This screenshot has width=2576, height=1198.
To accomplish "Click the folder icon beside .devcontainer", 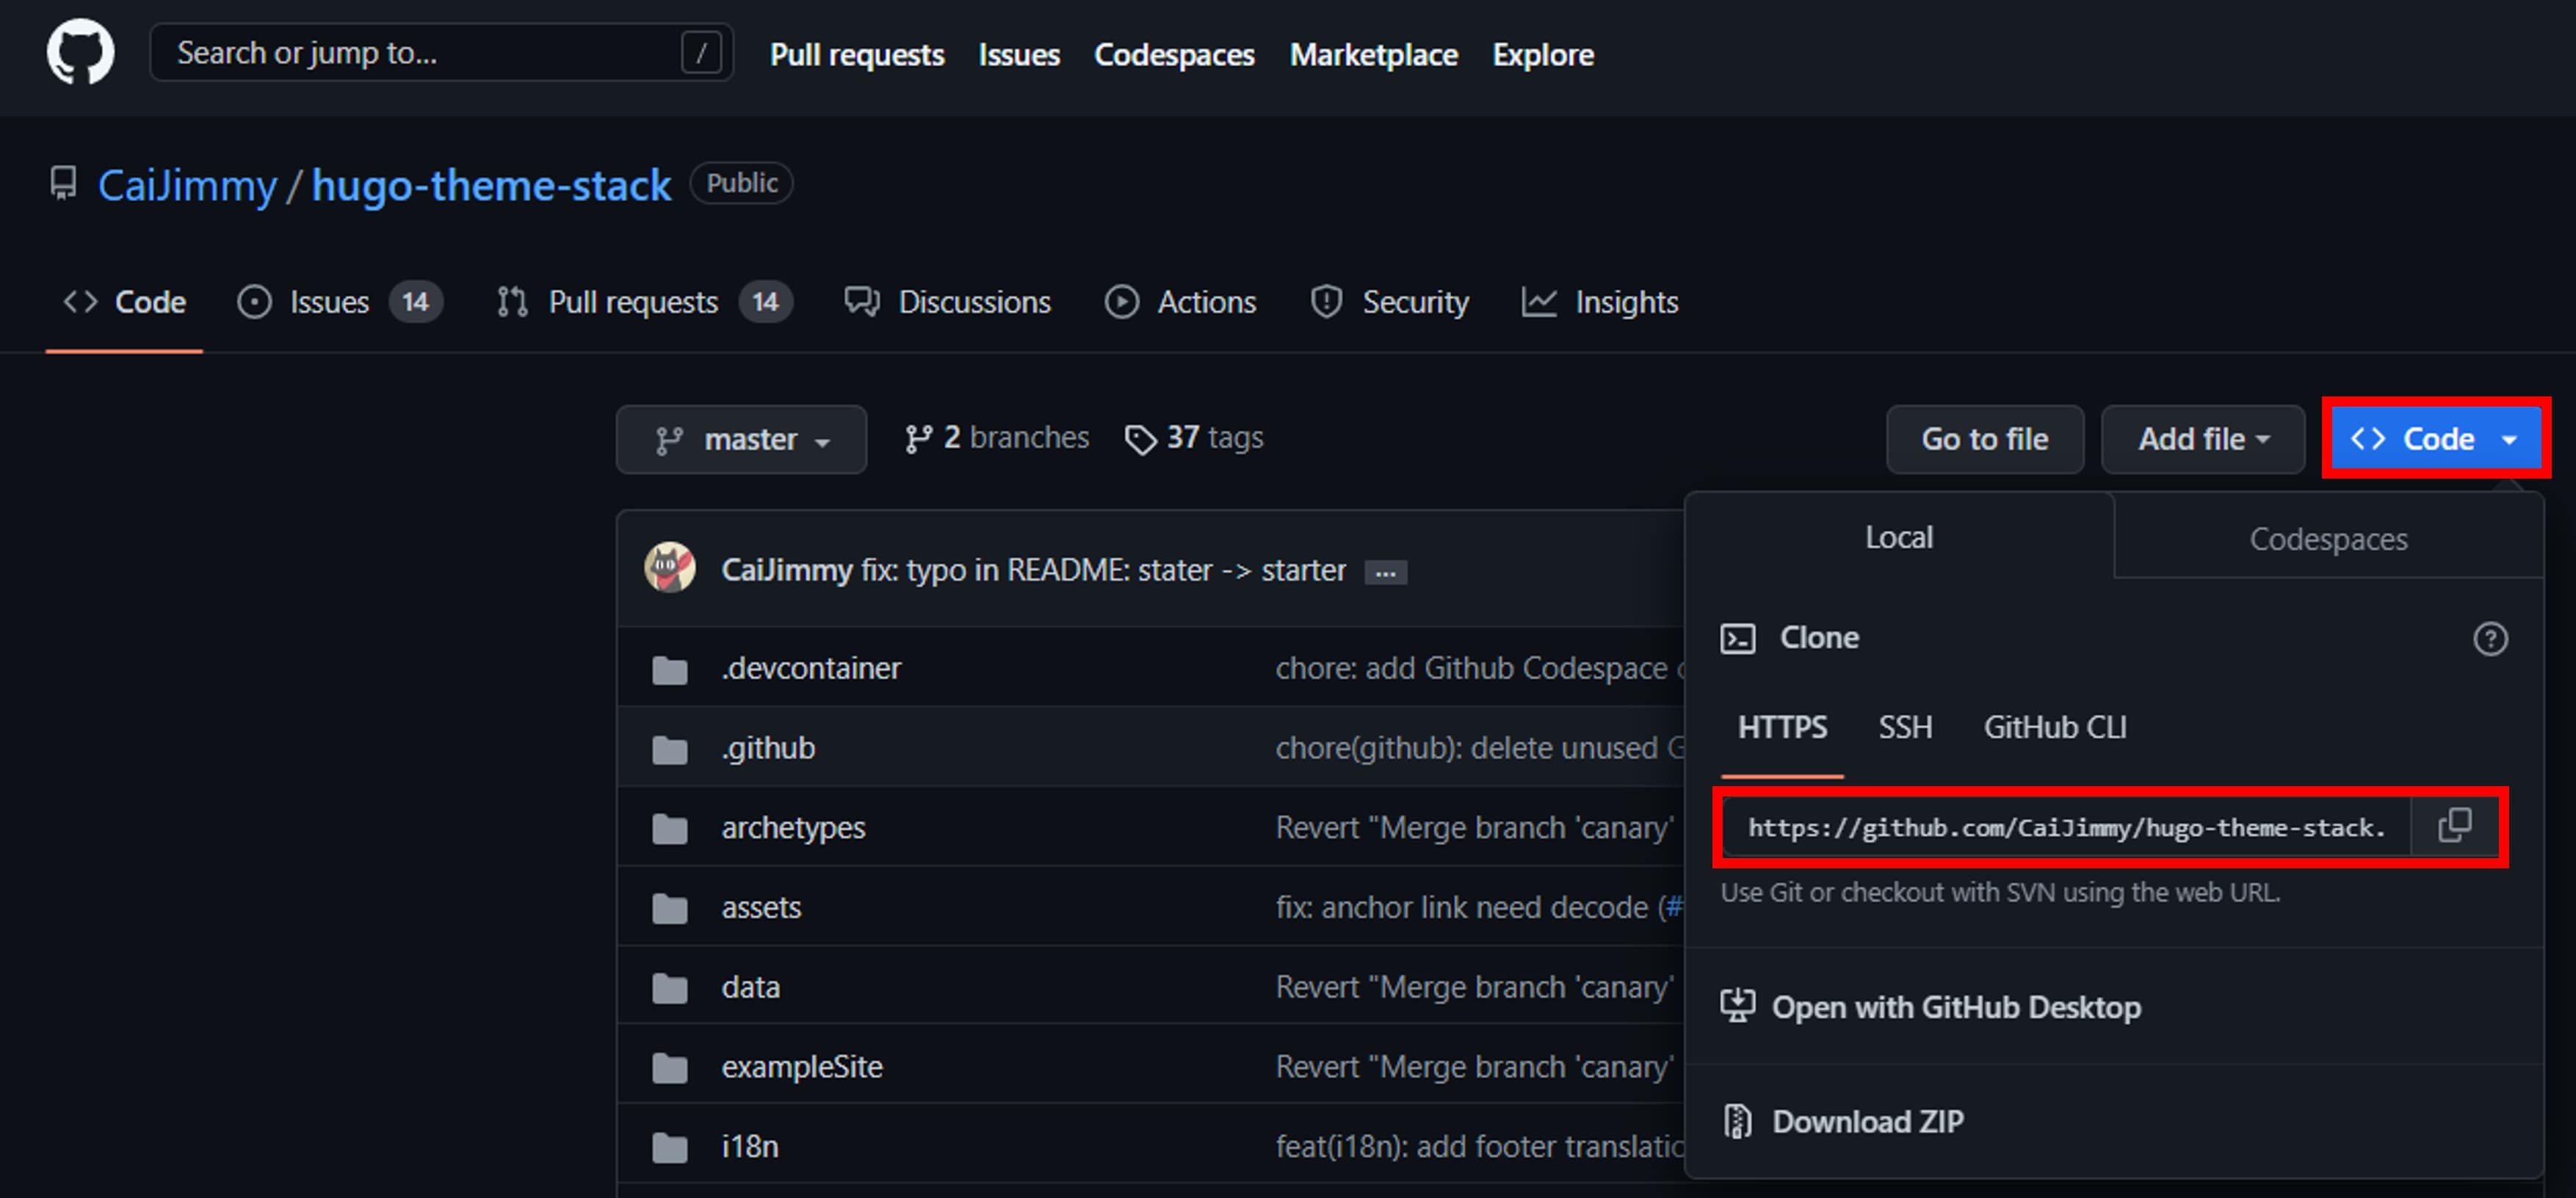I will pyautogui.click(x=669, y=670).
